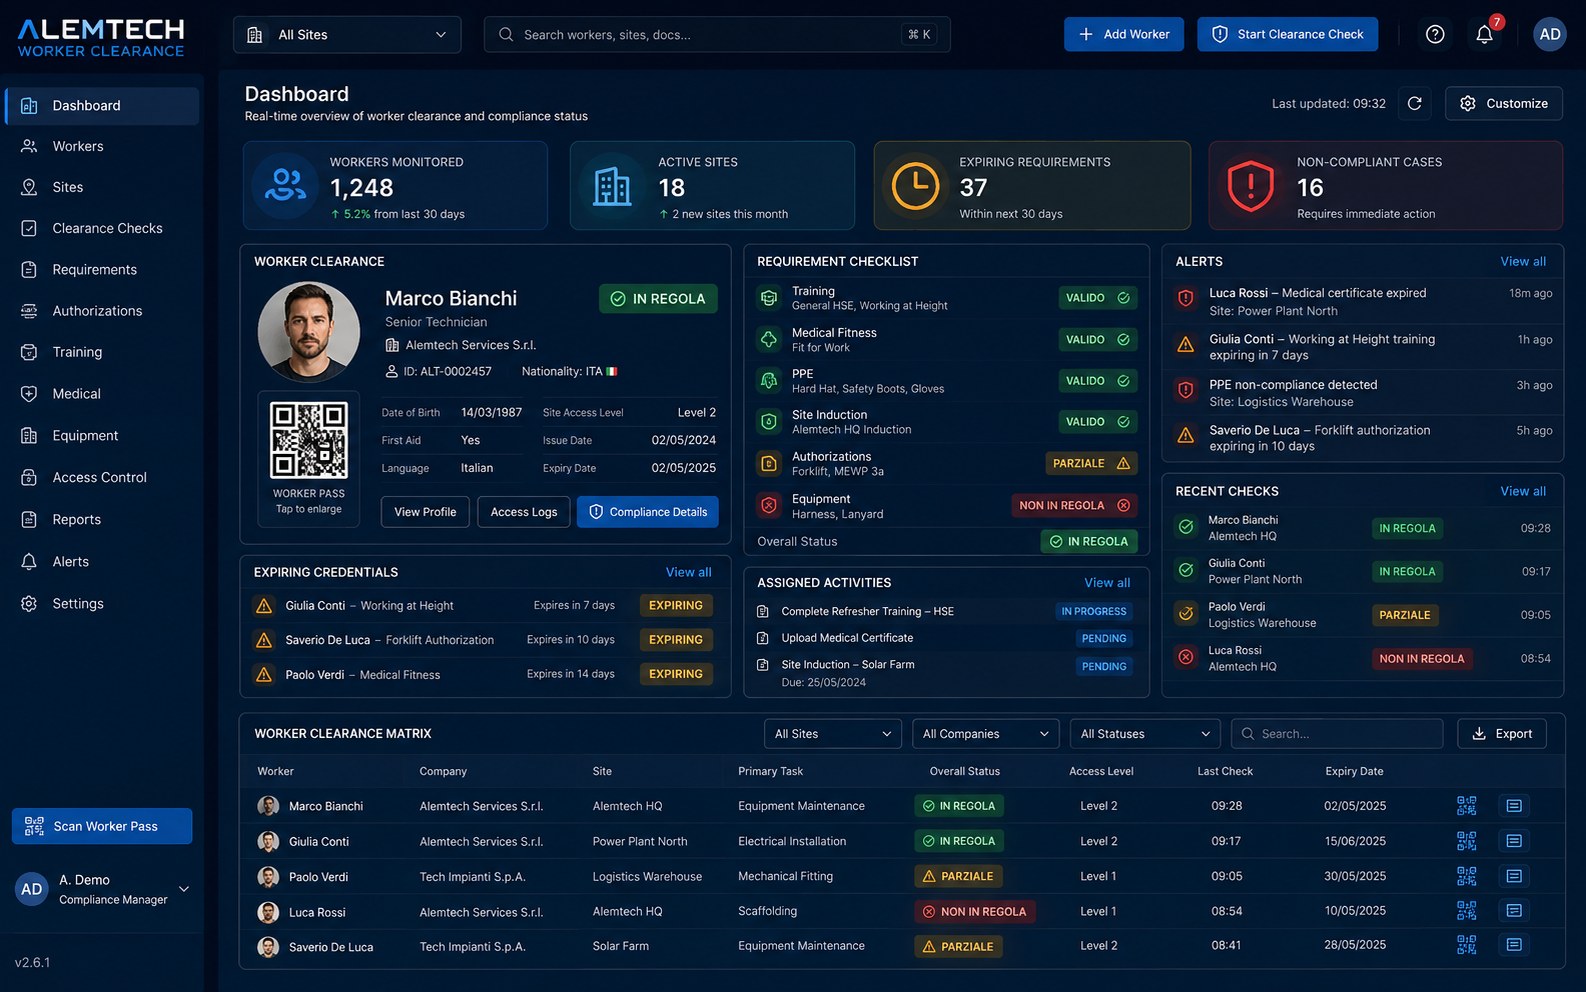Click the Add Worker button

tap(1124, 34)
